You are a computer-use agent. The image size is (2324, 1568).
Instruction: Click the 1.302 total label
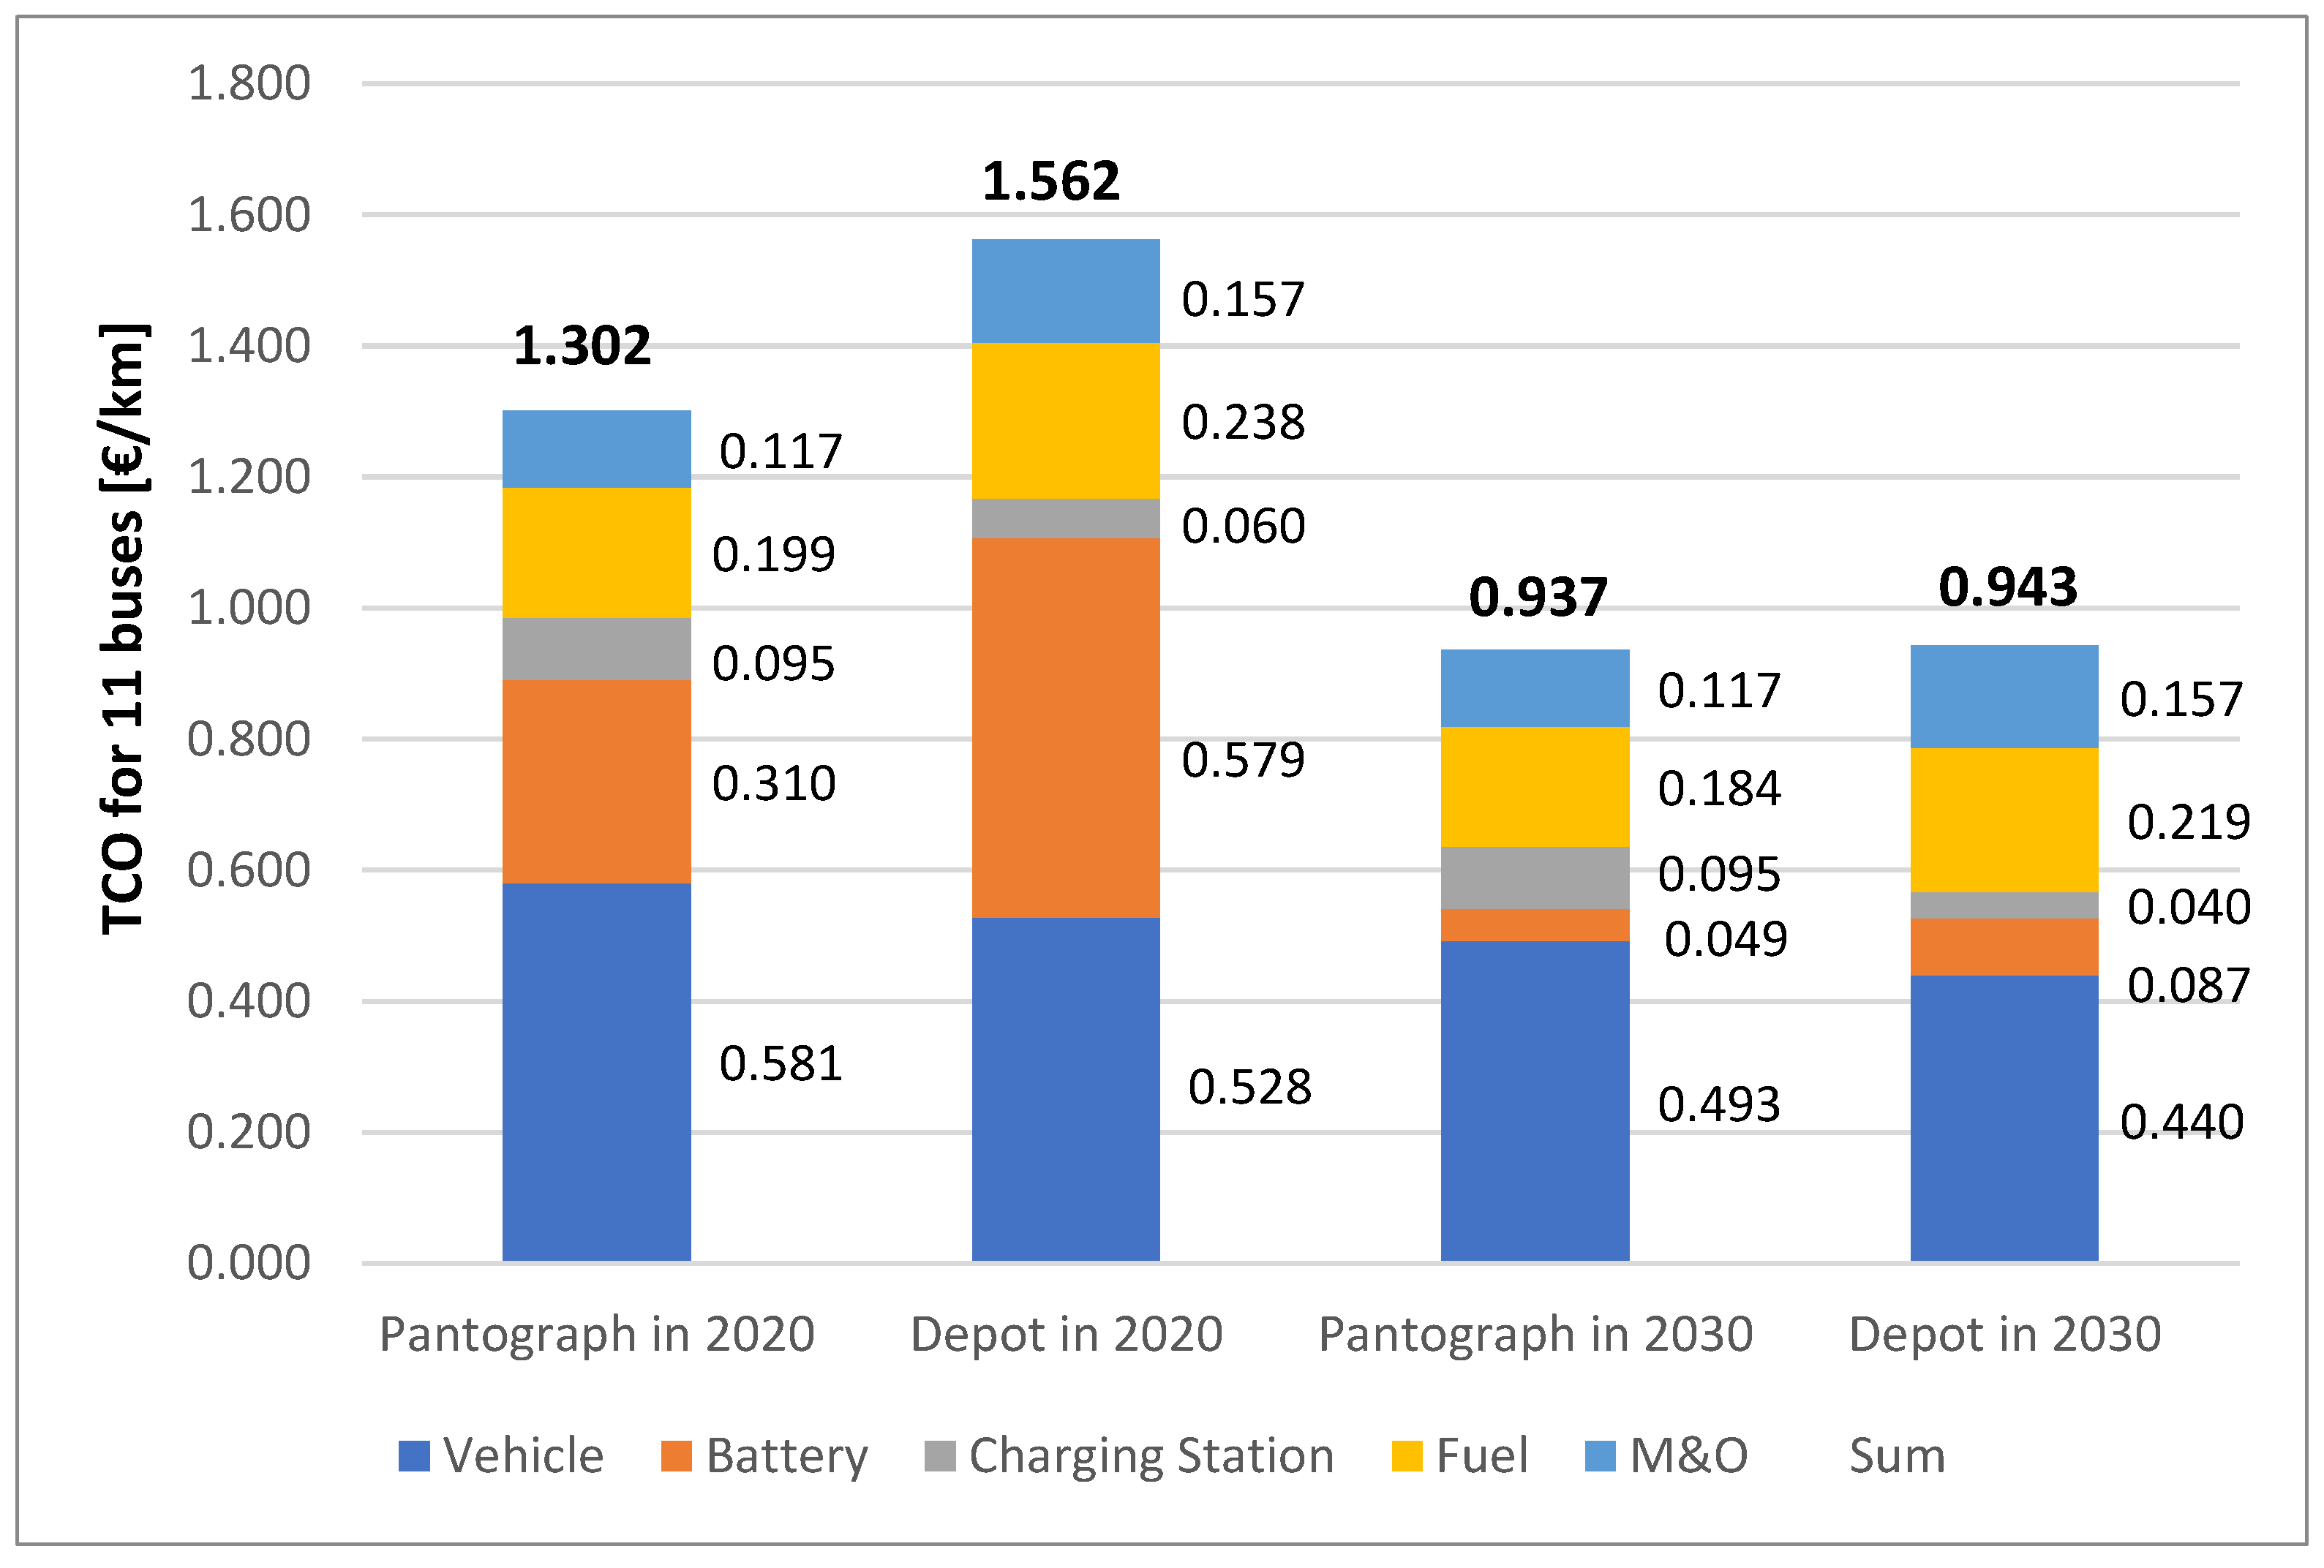point(582,347)
